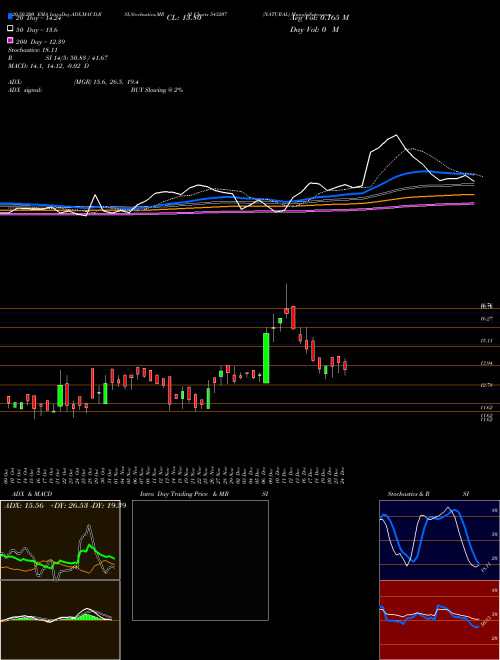Click the 'Stochastics & R' panel title
The width and height of the screenshot is (500, 660).
(409, 494)
